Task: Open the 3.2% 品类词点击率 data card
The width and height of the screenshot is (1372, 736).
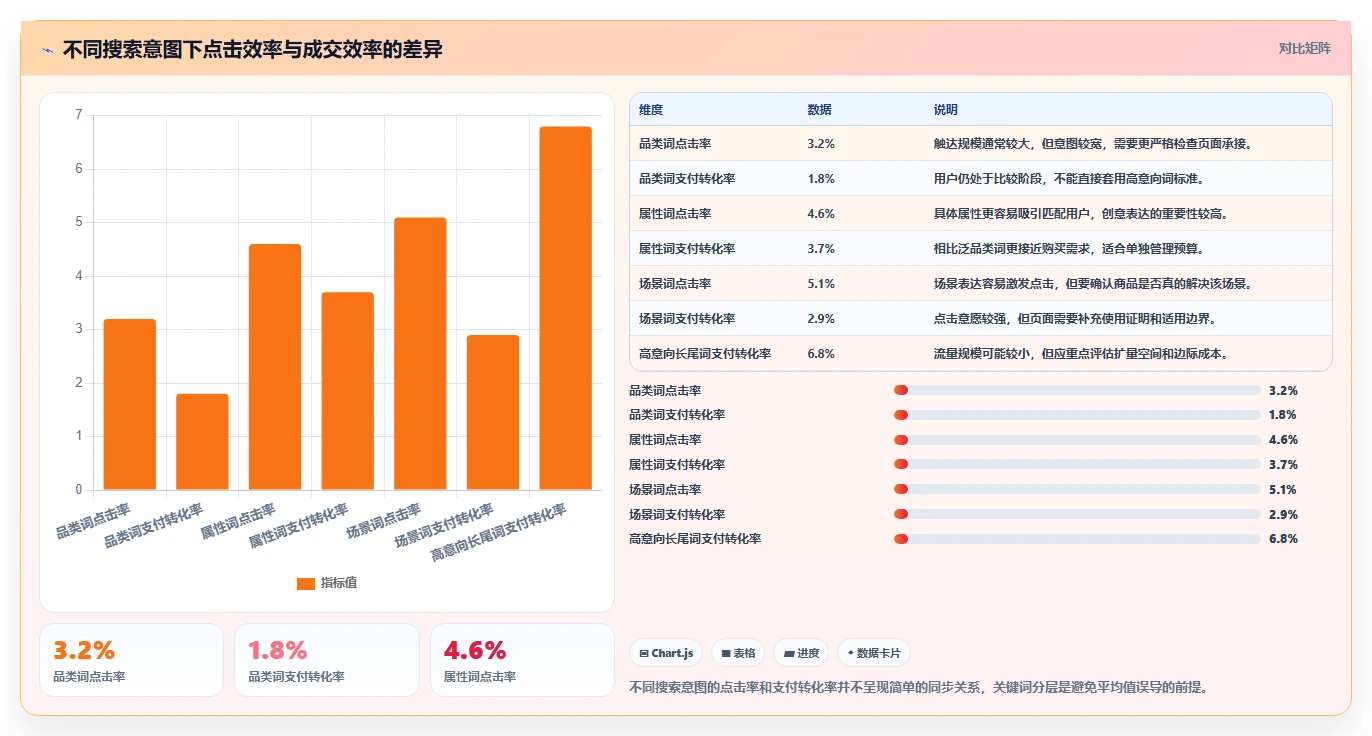Action: [131, 660]
